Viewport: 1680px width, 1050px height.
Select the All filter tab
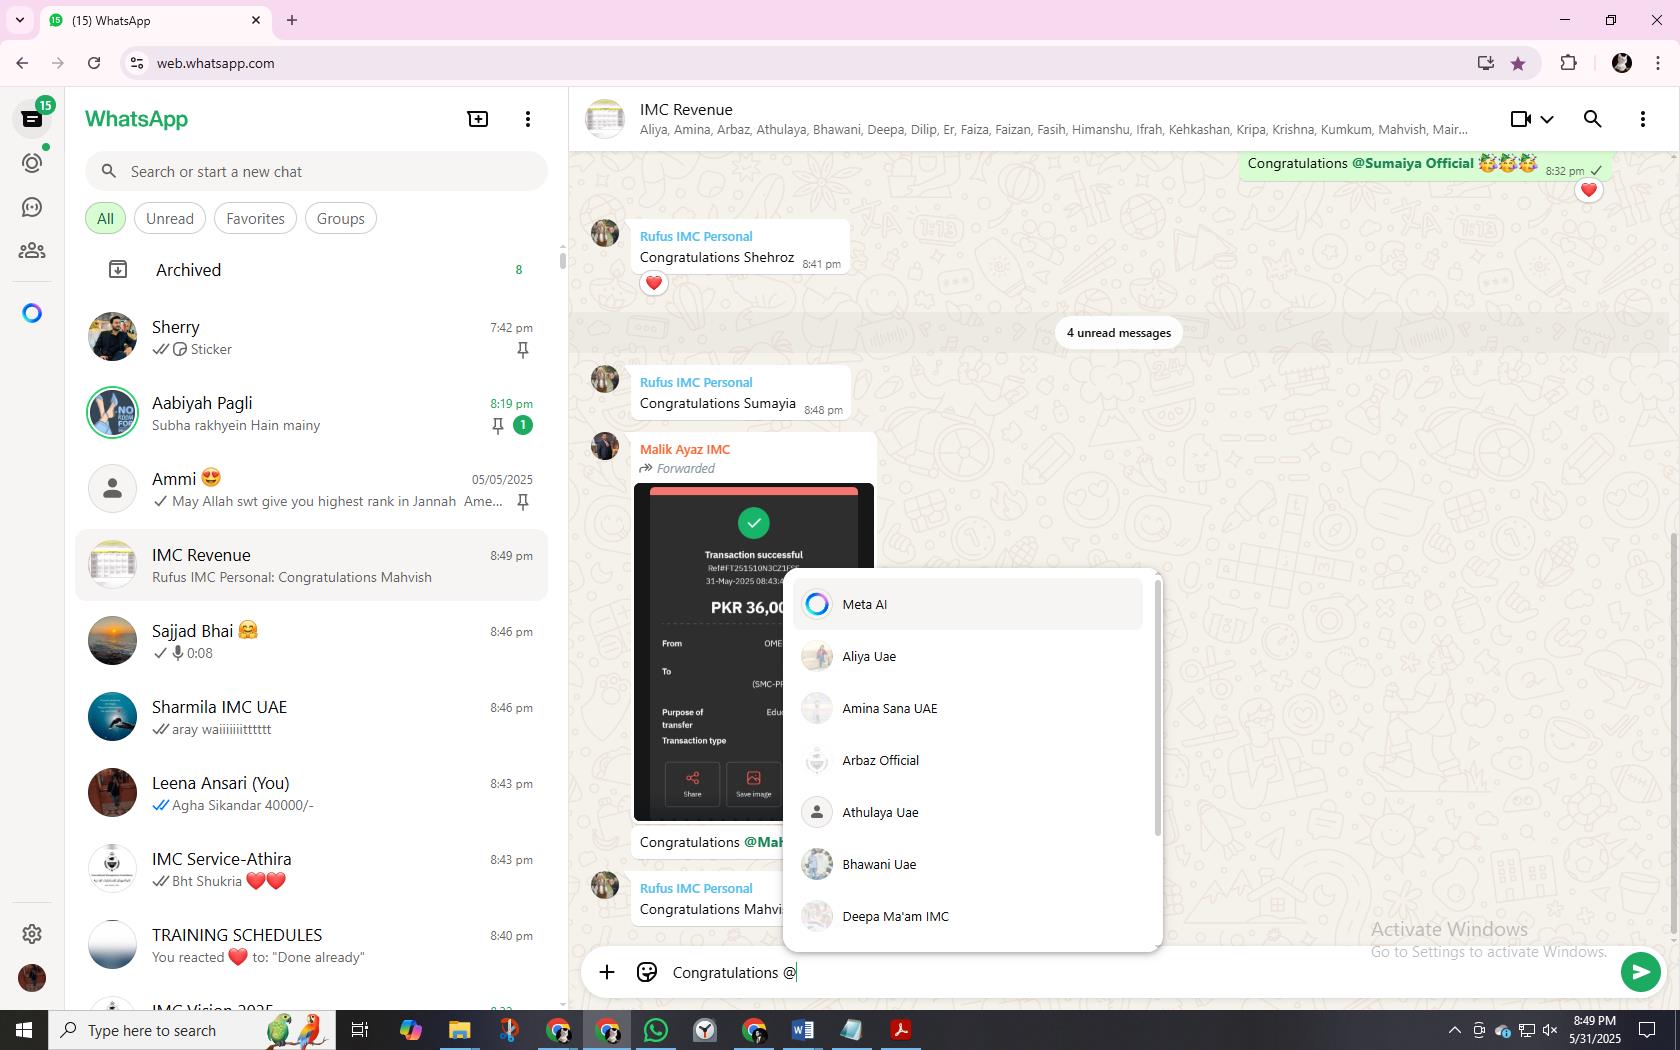tap(105, 218)
